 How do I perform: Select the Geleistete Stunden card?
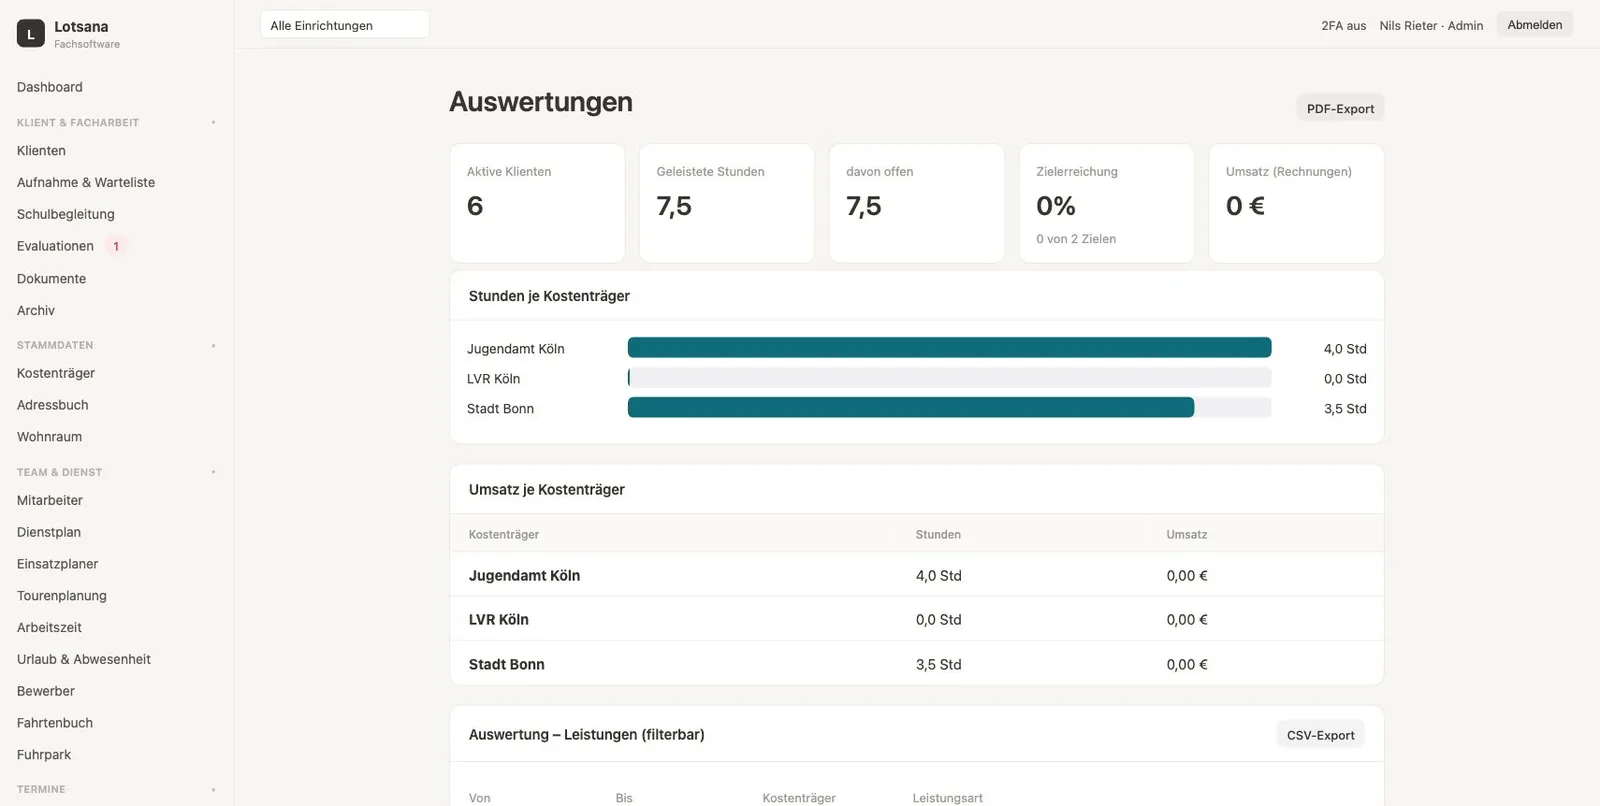727,204
